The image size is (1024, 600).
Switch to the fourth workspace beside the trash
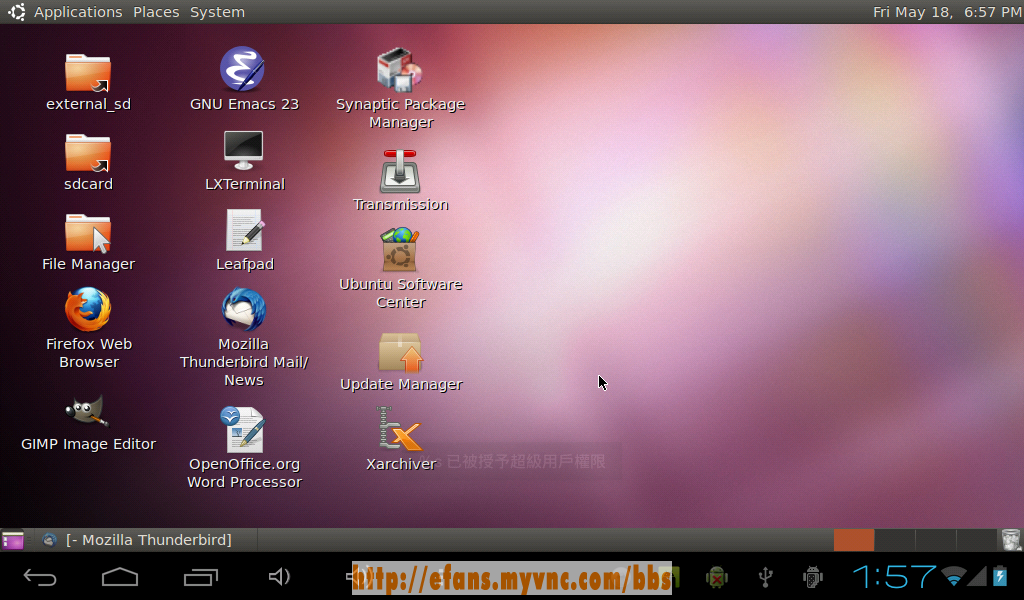pos(976,540)
